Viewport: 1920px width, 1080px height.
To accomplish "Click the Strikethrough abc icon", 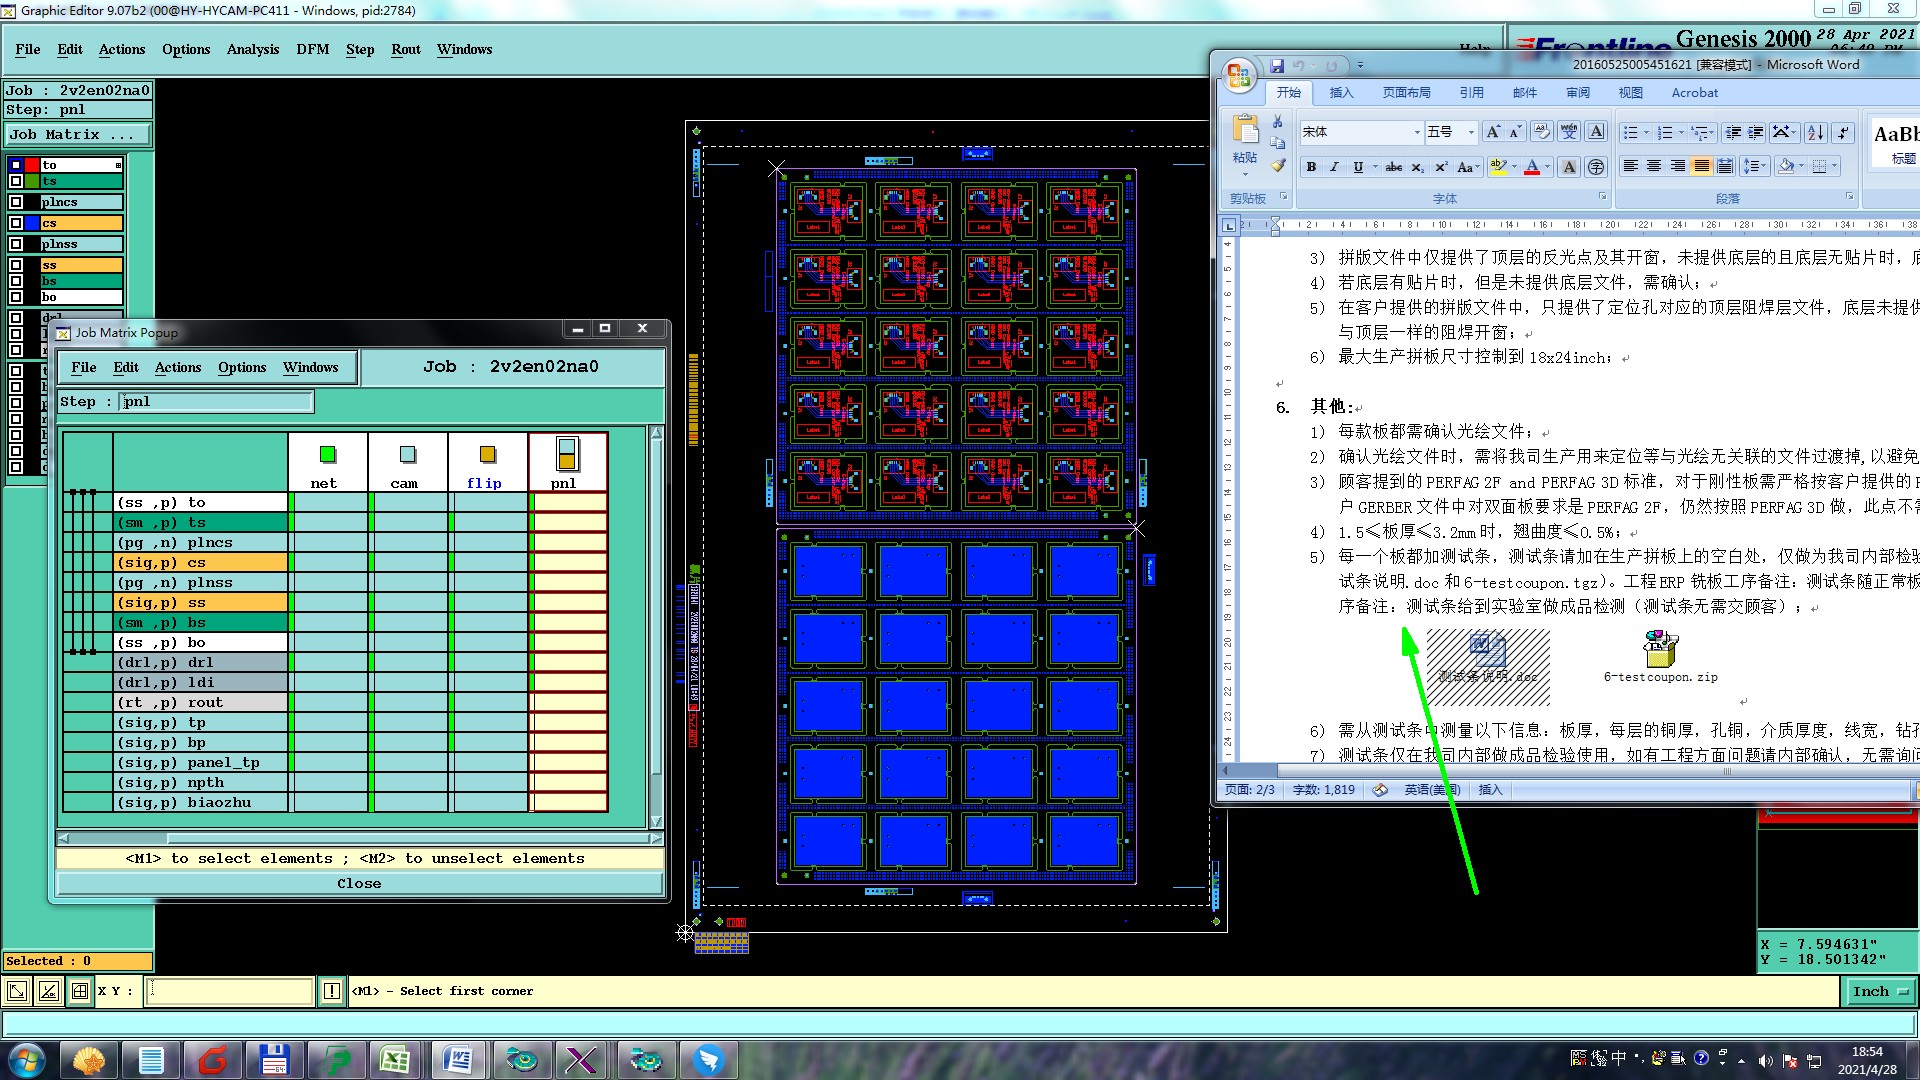I will click(x=1393, y=167).
